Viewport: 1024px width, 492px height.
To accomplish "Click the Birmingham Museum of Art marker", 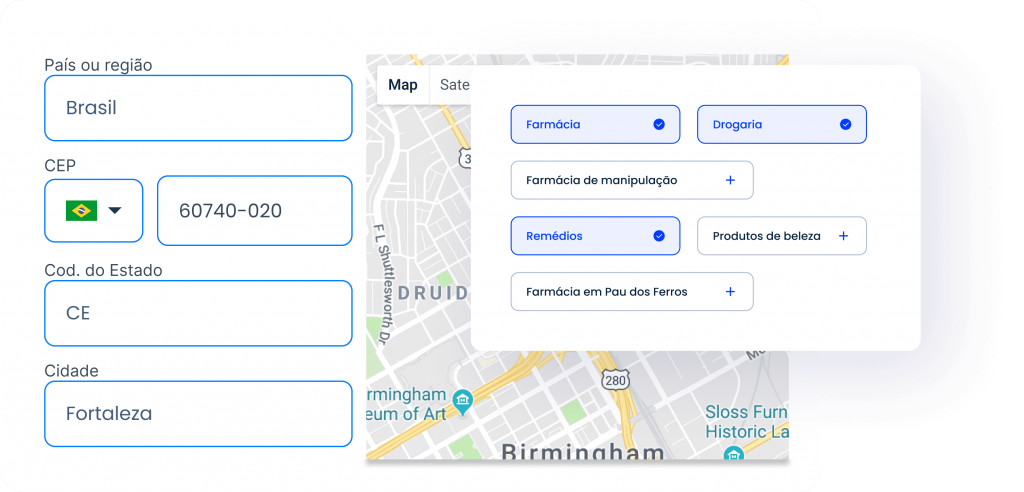I will 462,402.
